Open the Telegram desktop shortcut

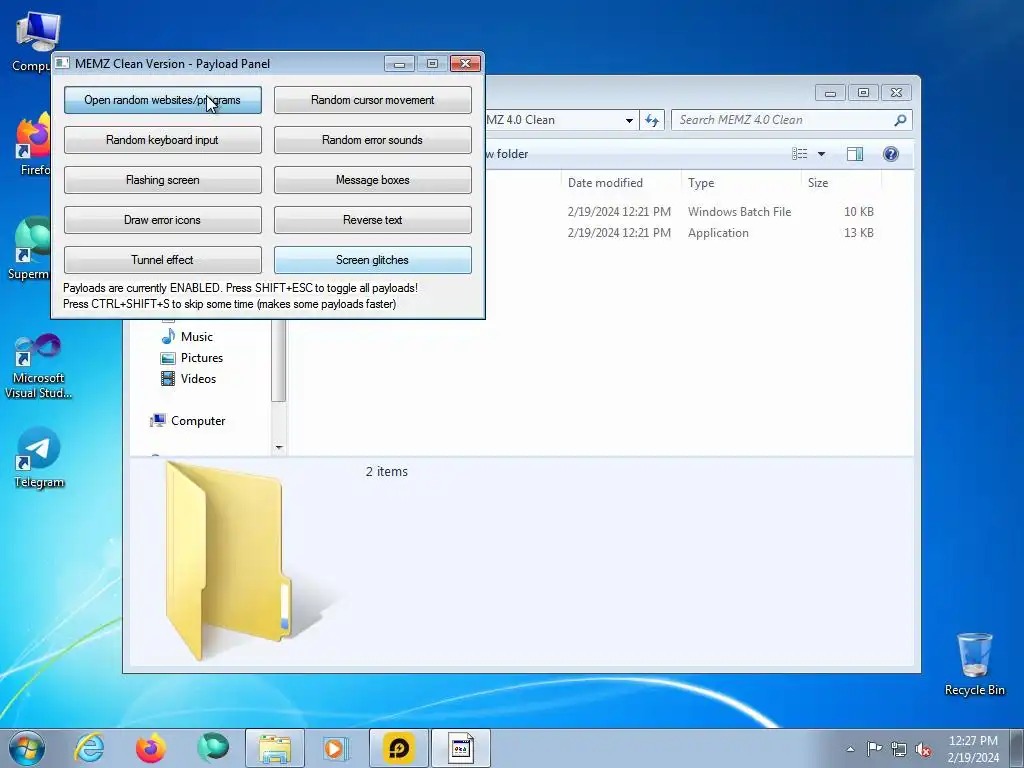point(39,457)
